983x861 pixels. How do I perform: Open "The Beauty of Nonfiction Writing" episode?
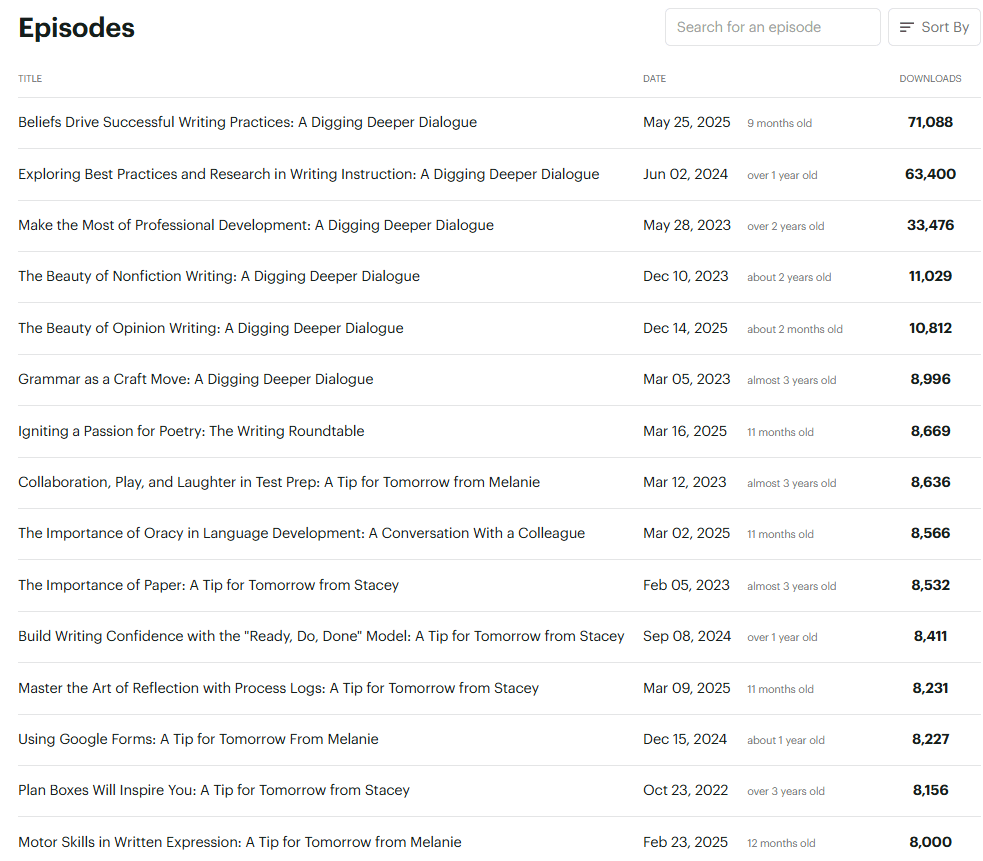(x=219, y=276)
